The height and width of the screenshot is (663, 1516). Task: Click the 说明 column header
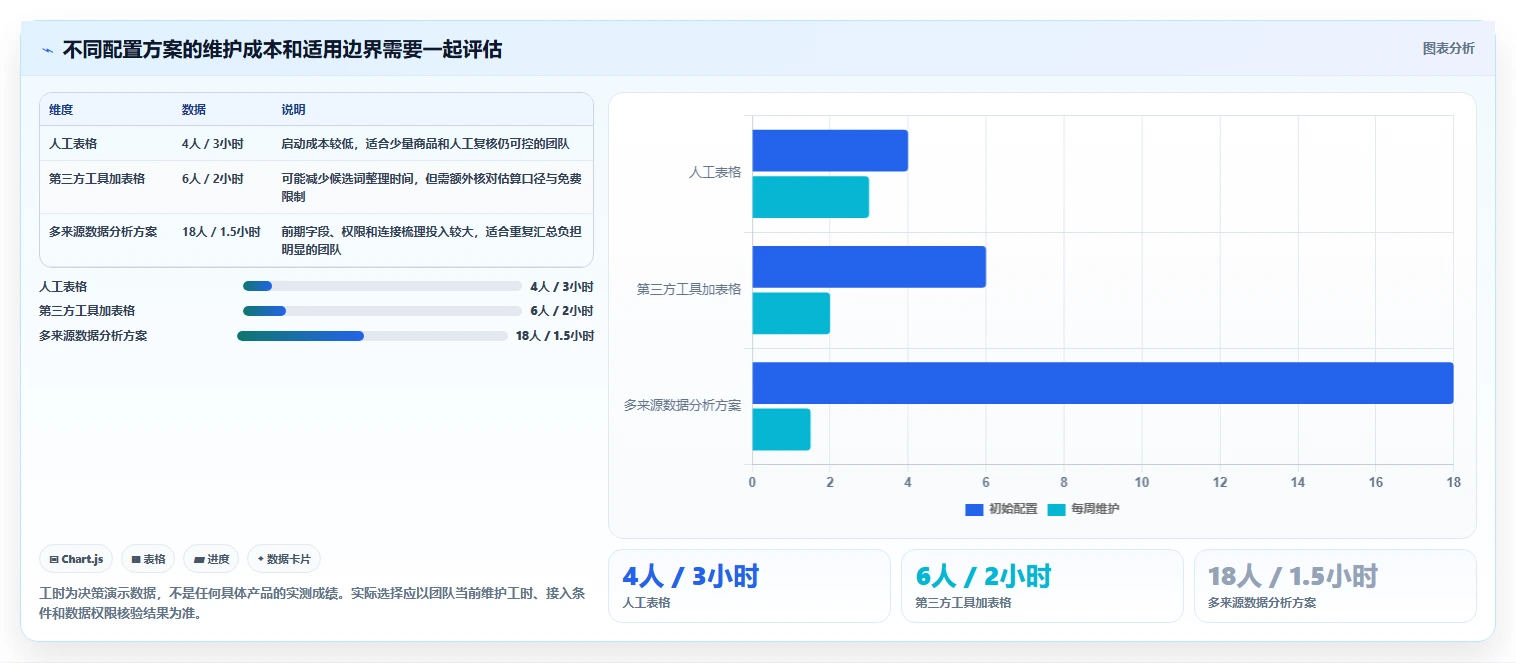(293, 110)
